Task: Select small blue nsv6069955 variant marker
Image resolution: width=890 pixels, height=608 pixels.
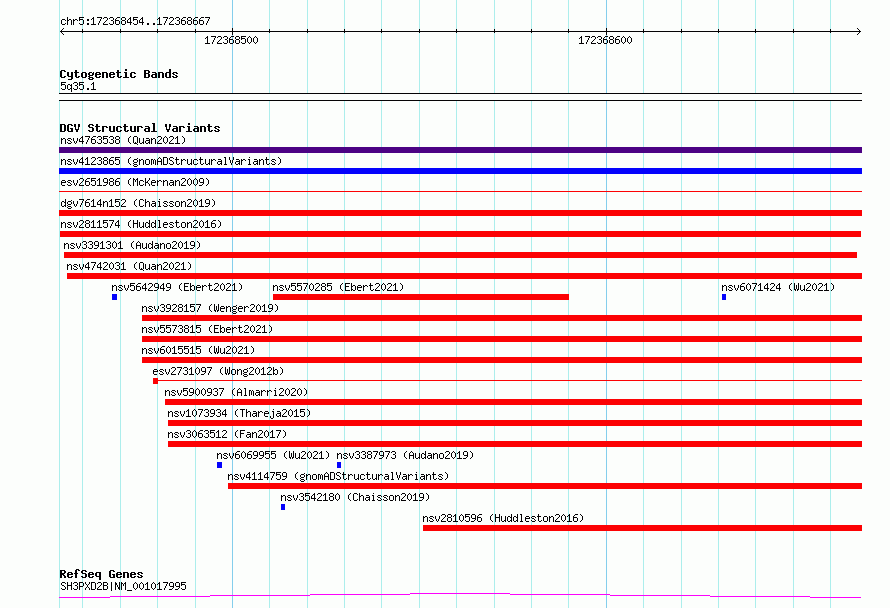Action: coord(220,465)
